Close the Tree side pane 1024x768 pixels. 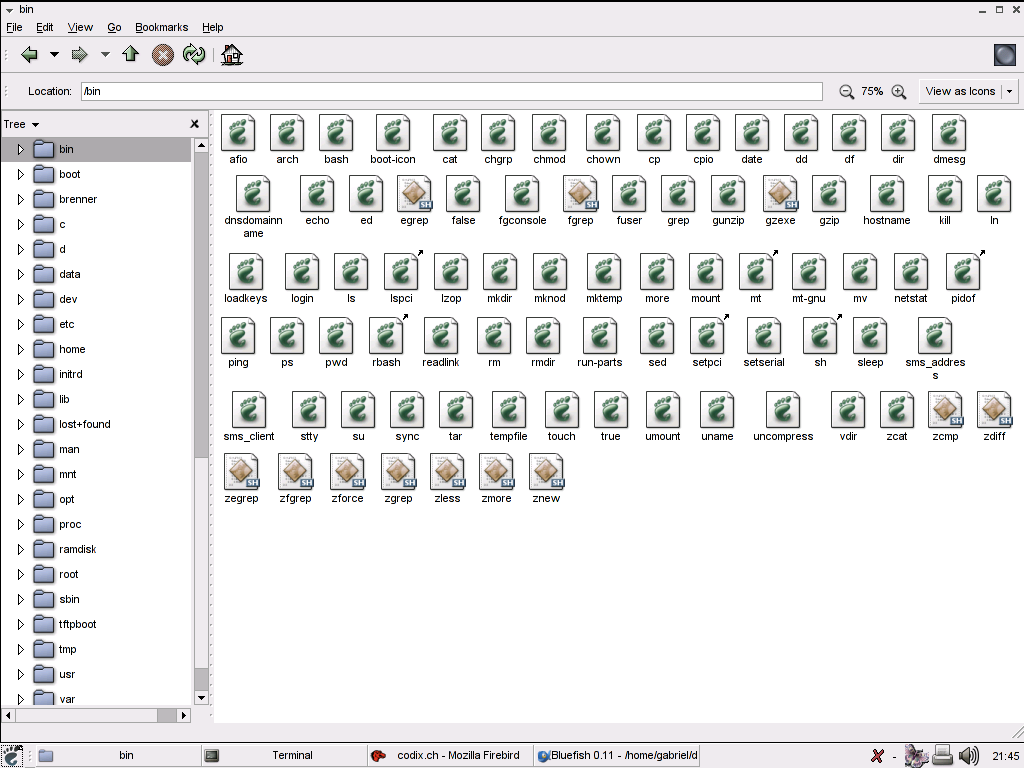click(x=195, y=124)
